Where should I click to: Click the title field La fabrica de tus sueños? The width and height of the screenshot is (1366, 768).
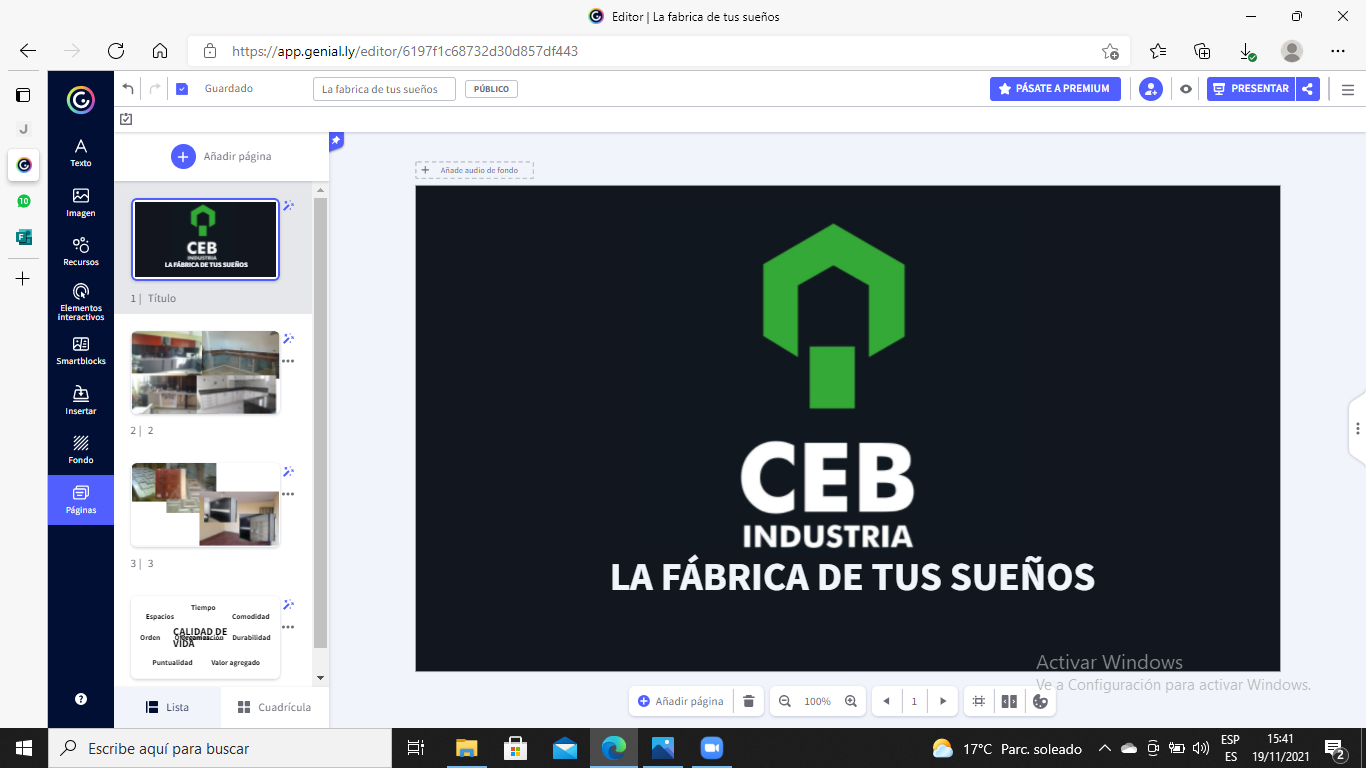(383, 88)
